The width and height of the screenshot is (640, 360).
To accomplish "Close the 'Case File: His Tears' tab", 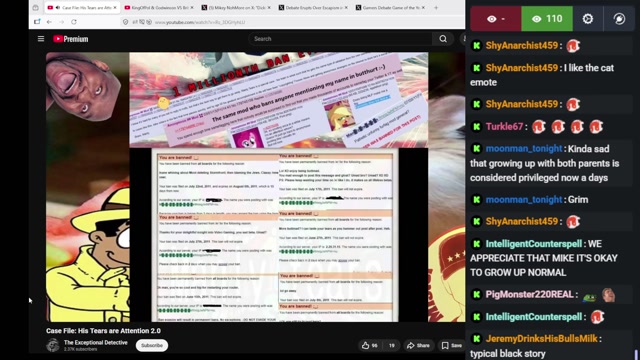I will (115, 7).
